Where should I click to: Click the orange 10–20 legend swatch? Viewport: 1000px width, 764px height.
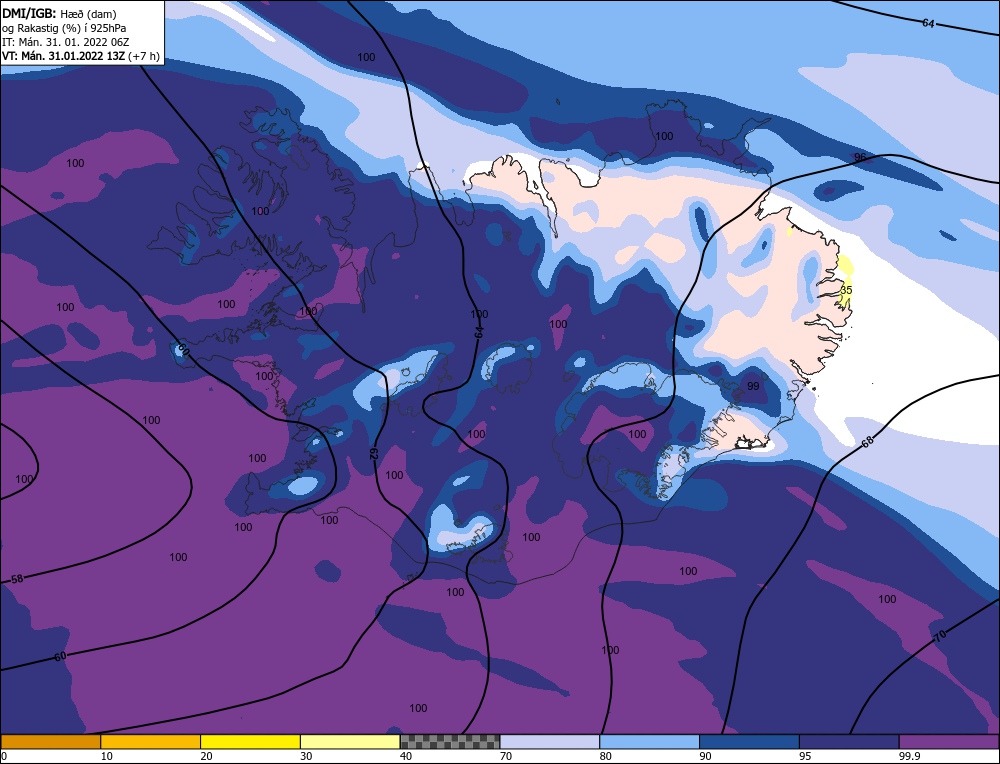click(x=151, y=742)
